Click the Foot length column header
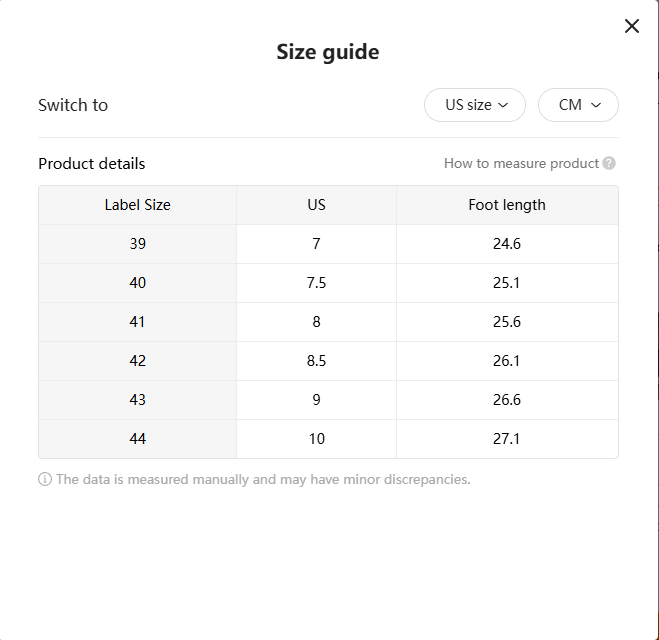659x640 pixels. tap(507, 205)
